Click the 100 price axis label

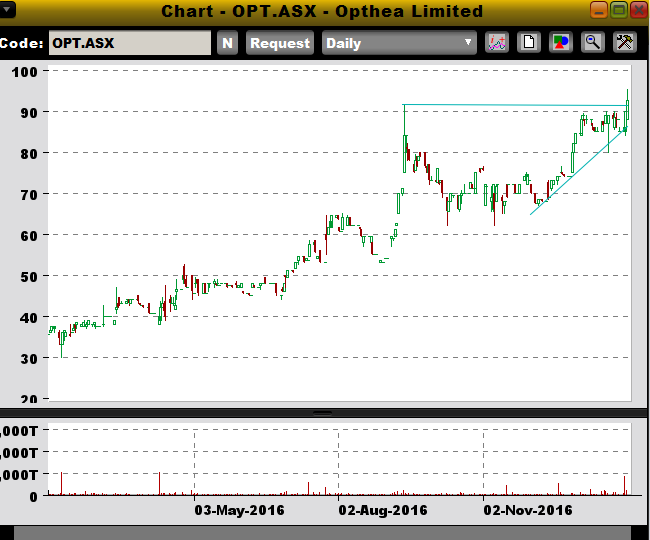point(24,72)
